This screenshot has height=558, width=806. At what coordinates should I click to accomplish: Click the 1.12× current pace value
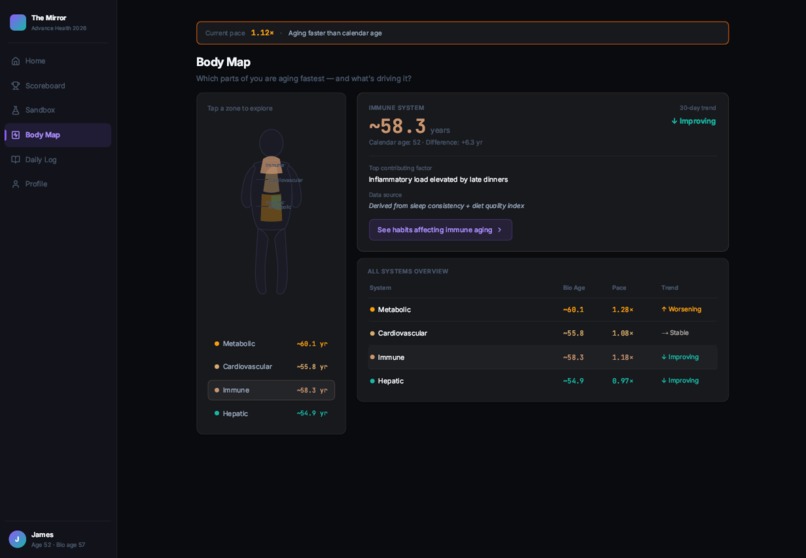point(262,33)
